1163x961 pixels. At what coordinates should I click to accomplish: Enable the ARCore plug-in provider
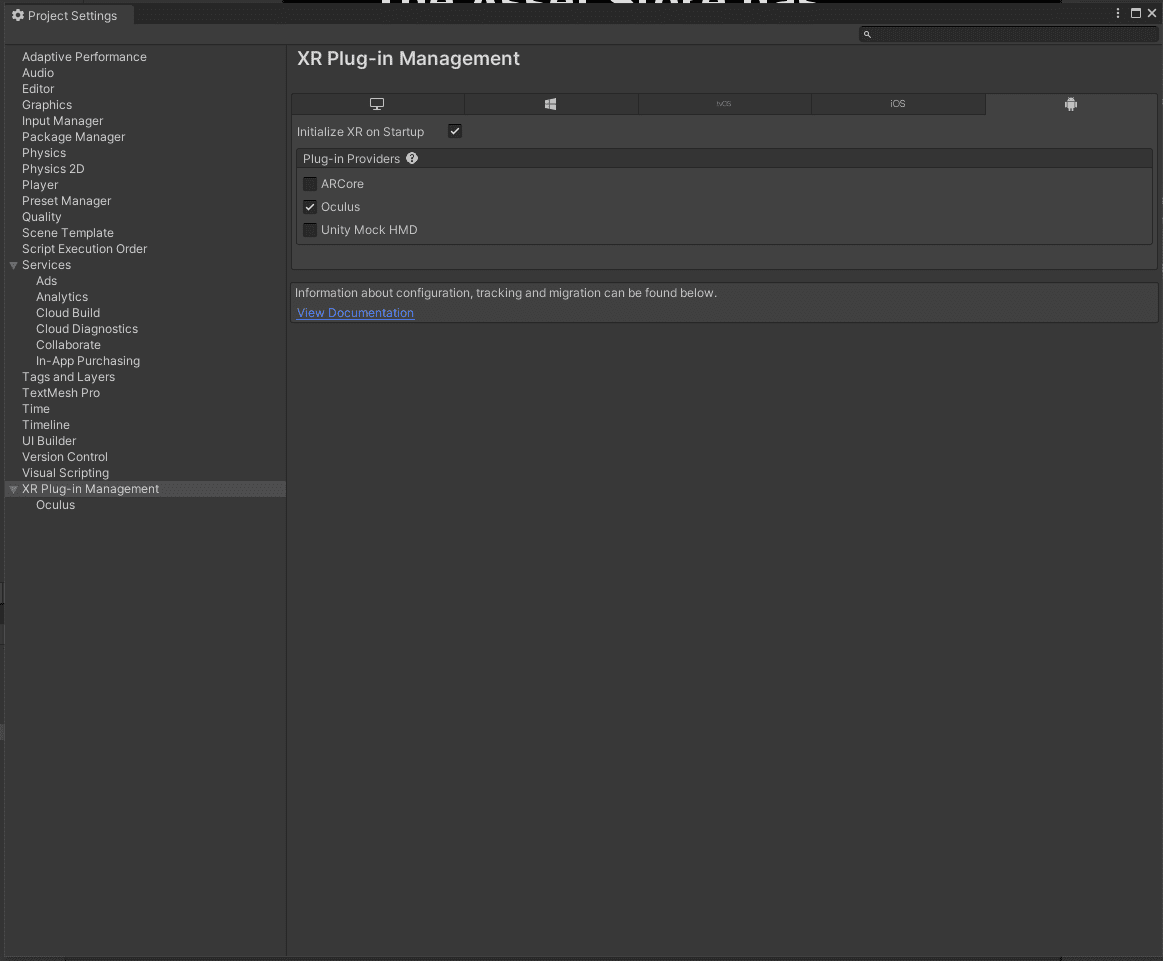pos(310,184)
